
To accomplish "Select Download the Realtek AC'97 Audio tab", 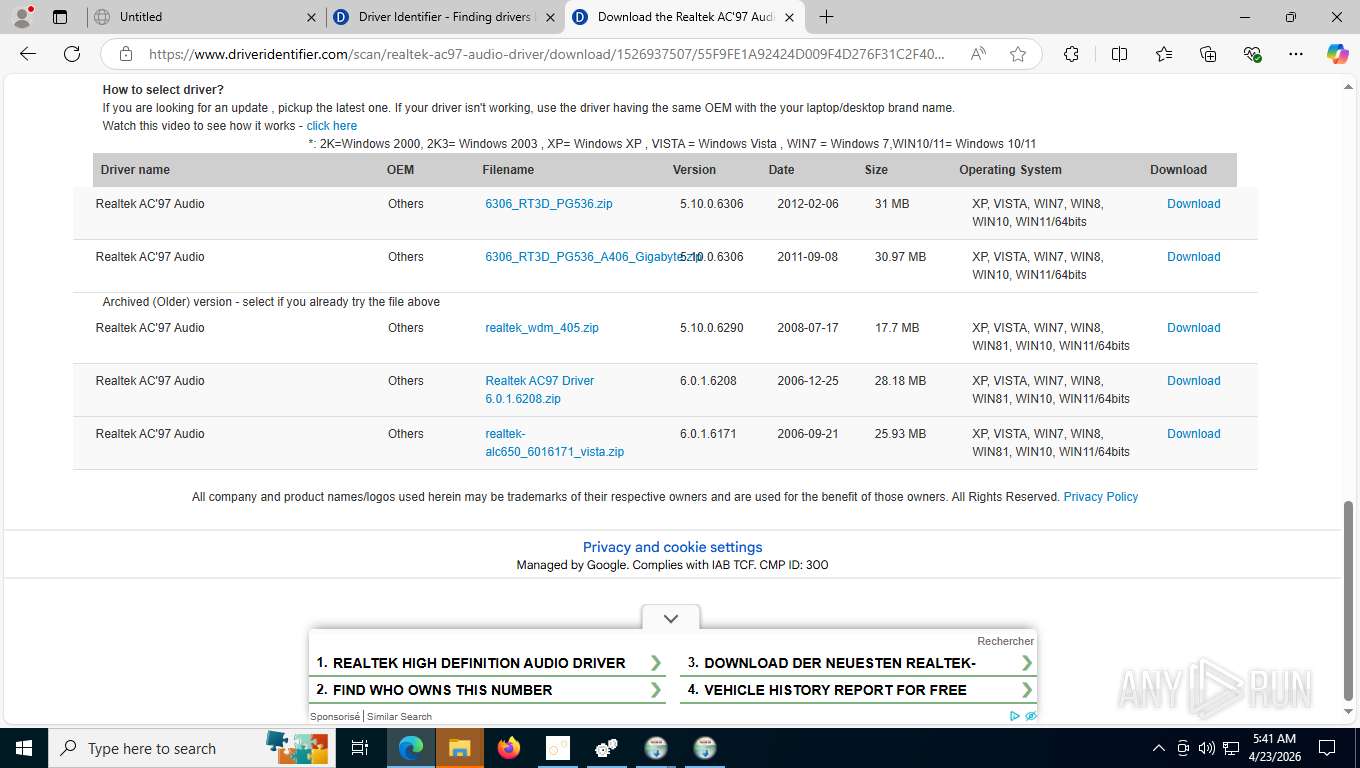I will 685,17.
